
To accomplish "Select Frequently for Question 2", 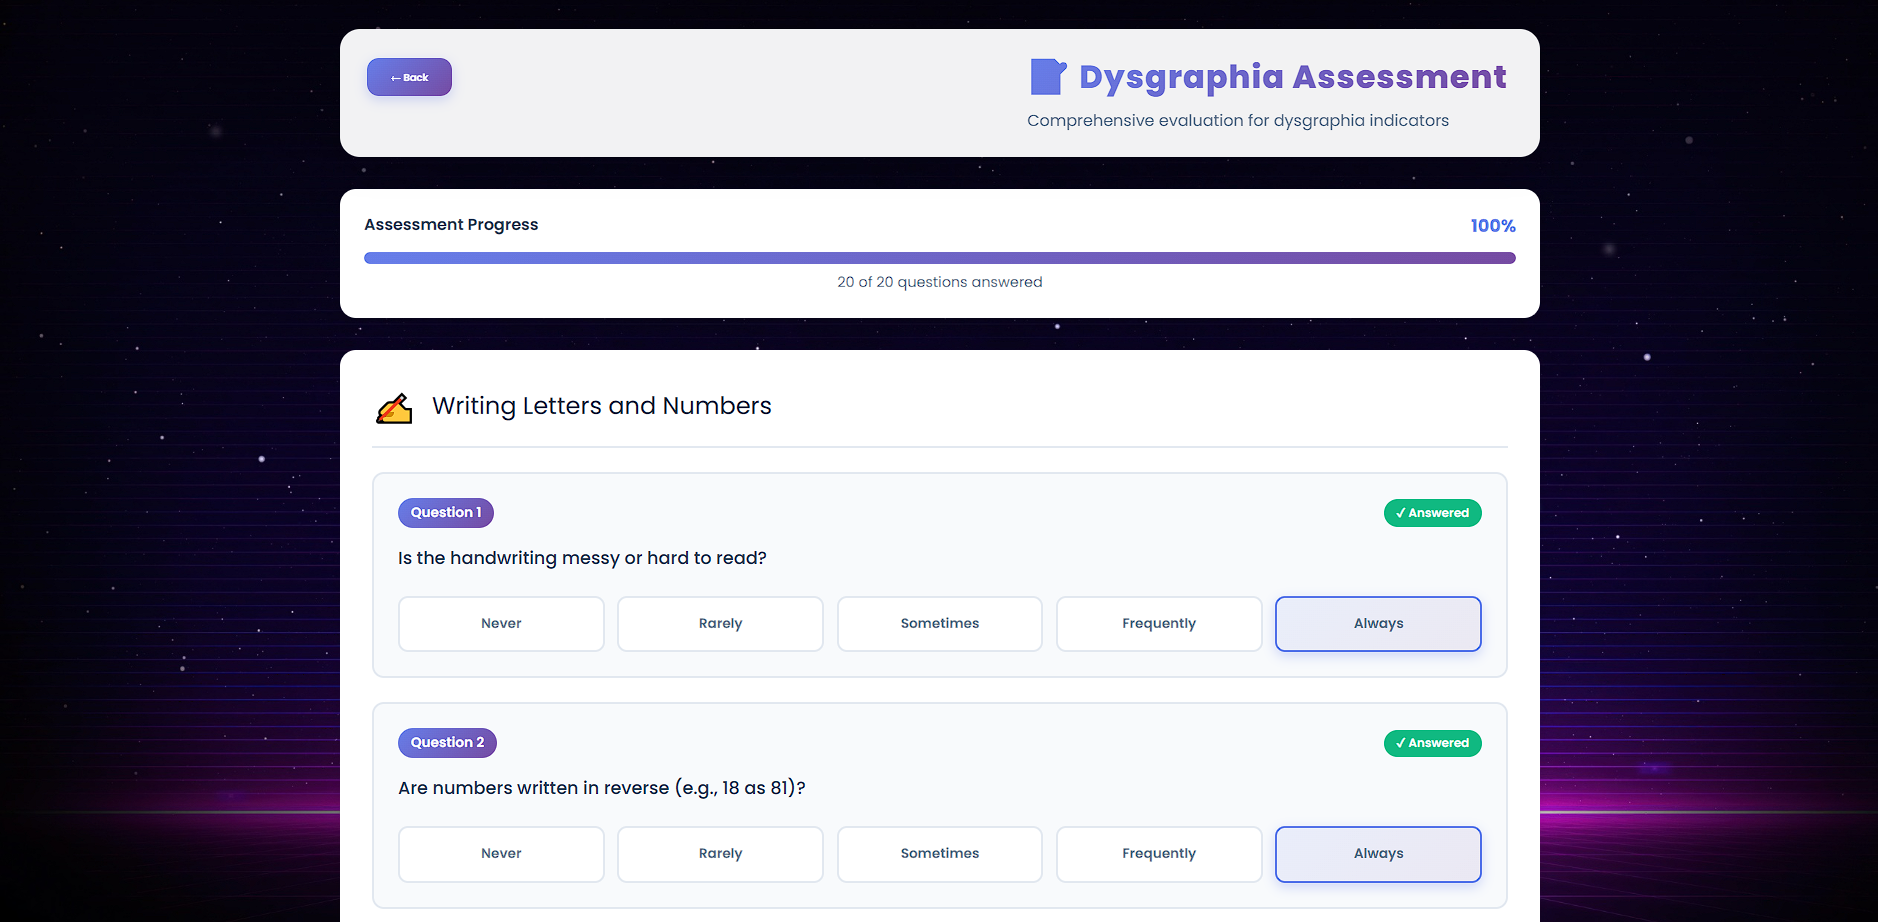I will point(1158,854).
